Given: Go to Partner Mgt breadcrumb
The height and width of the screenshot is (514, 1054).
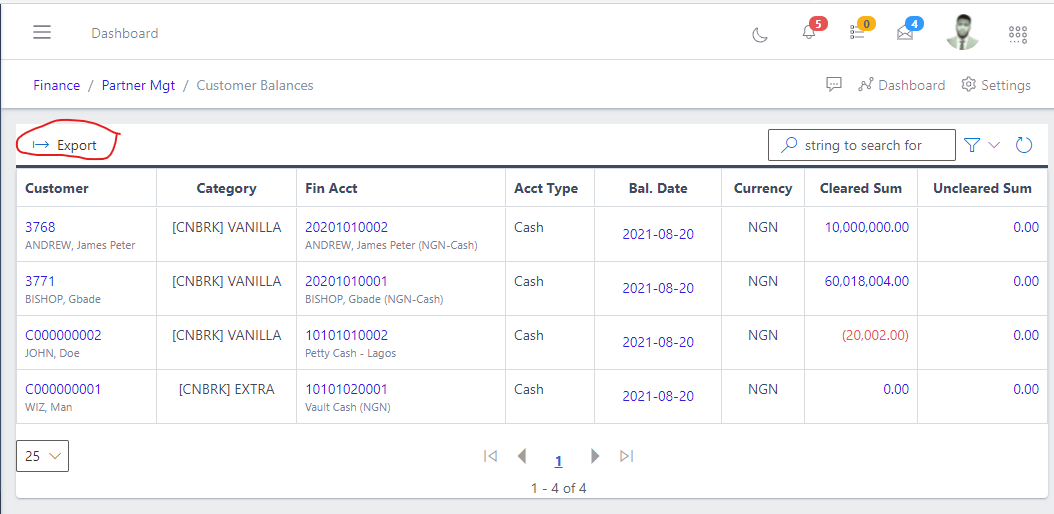Looking at the screenshot, I should click(138, 85).
